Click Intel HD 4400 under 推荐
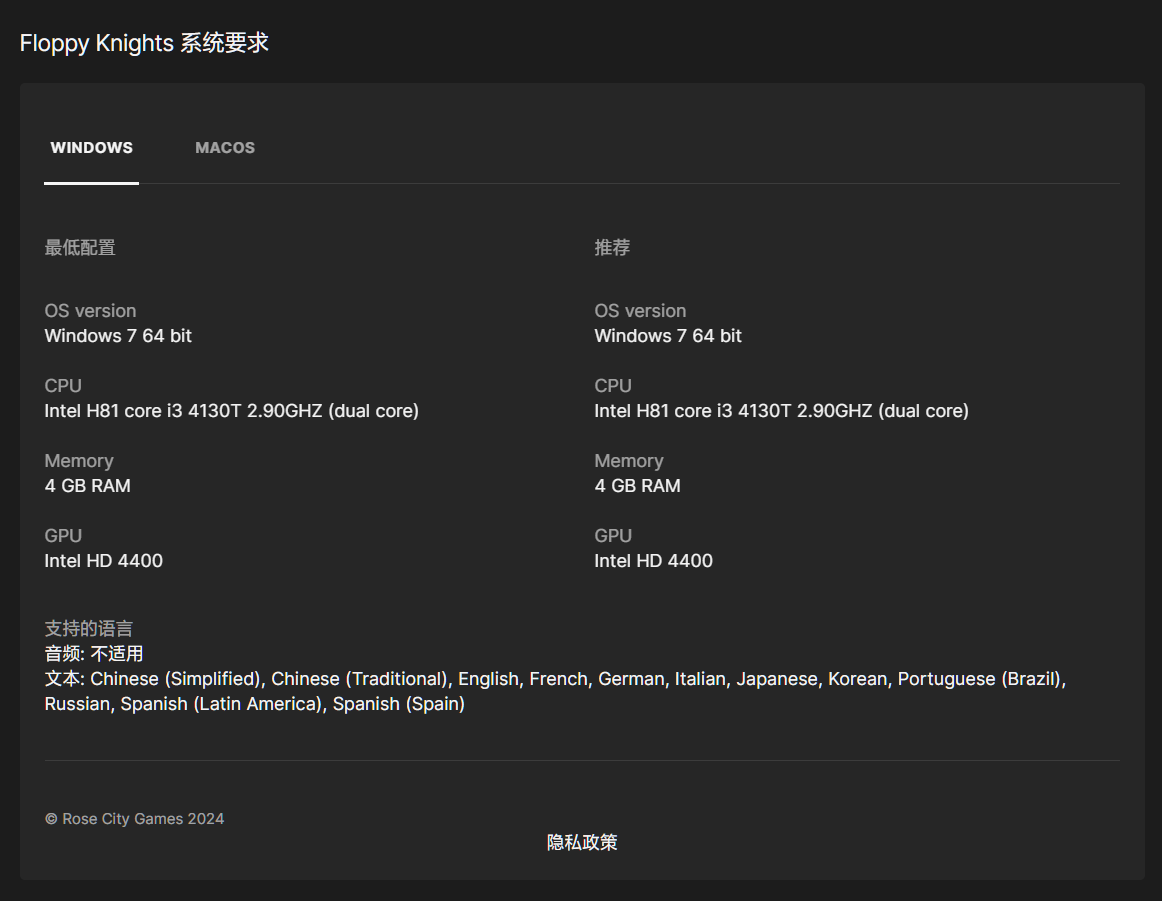Screen dimensions: 1162x901 (654, 561)
